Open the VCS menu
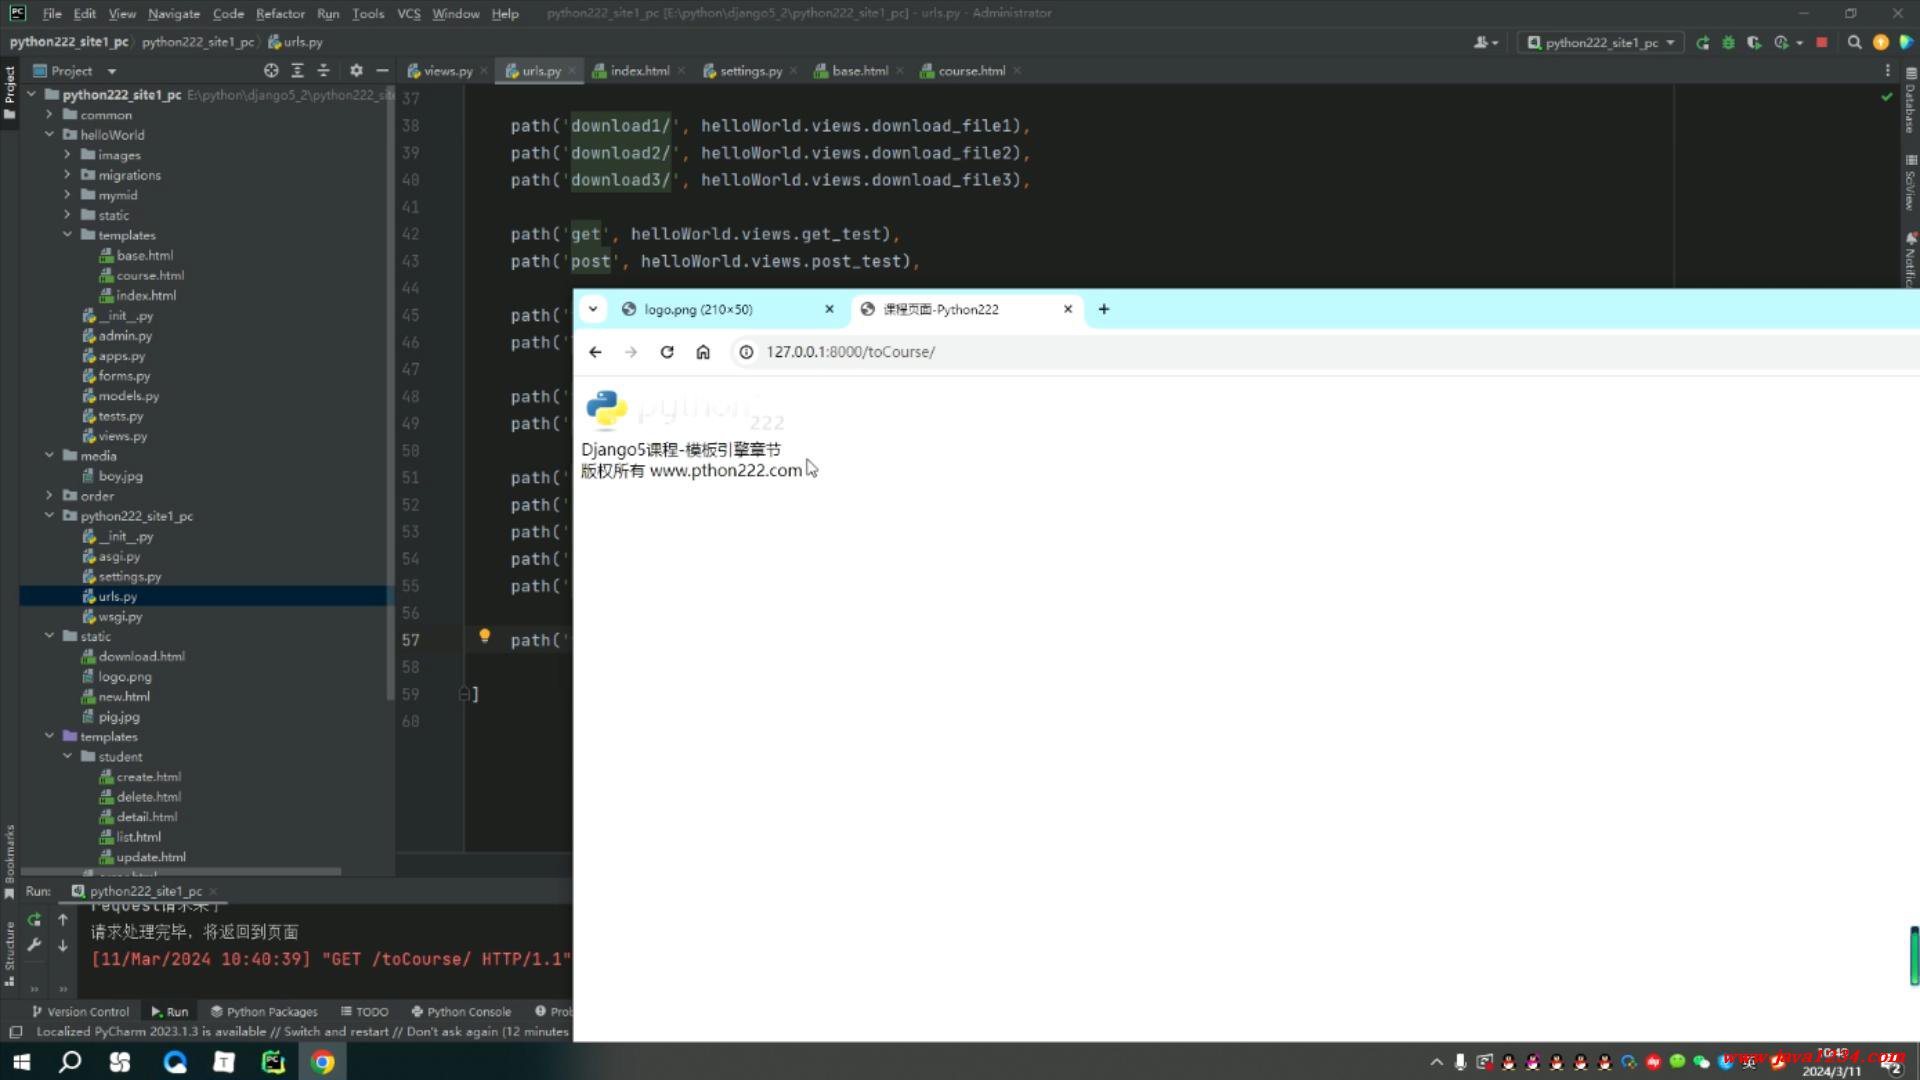The height and width of the screenshot is (1080, 1920). (x=408, y=14)
